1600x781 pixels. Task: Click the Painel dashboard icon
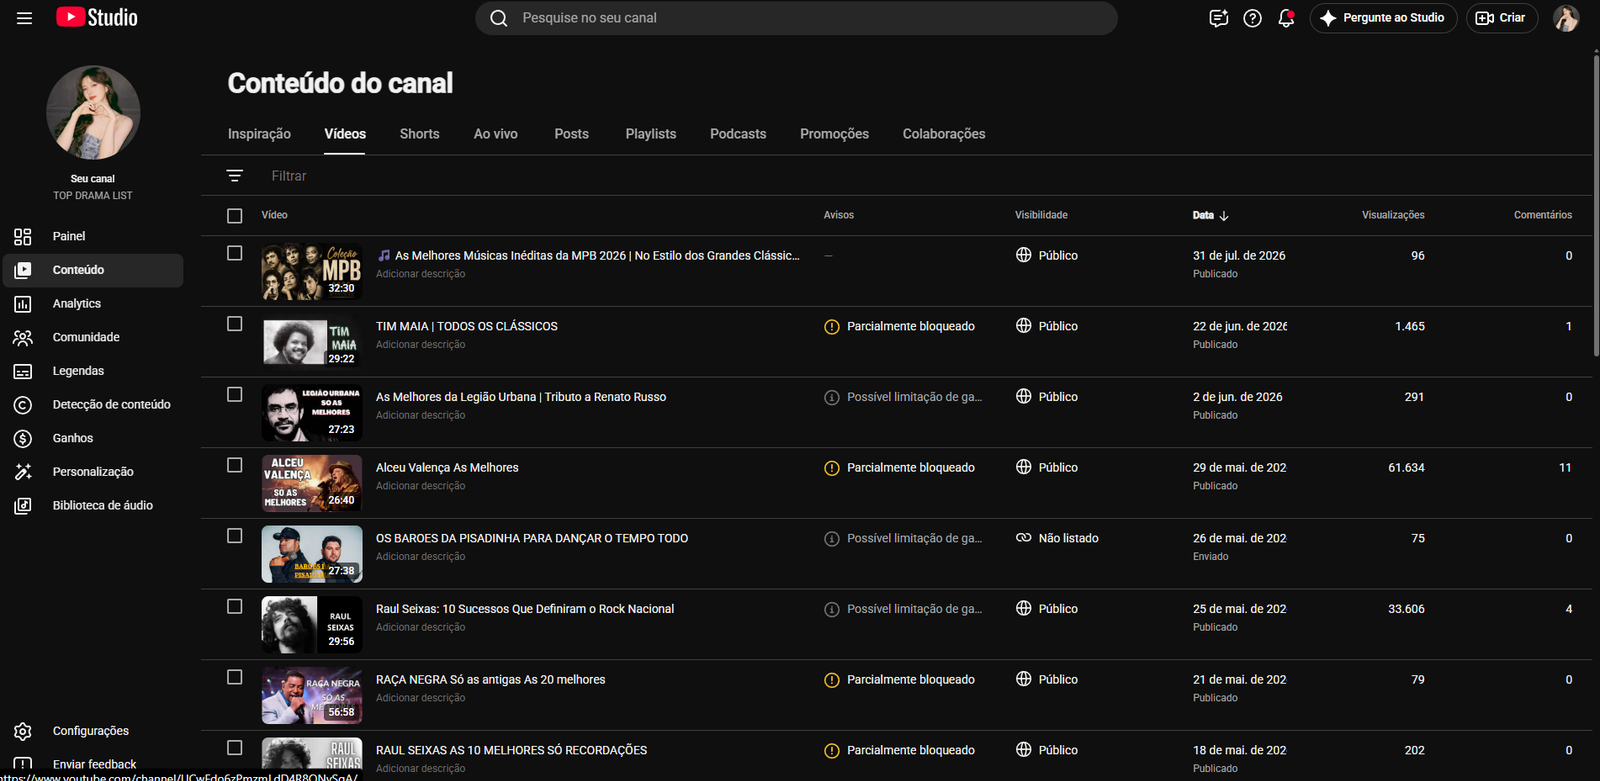click(x=23, y=237)
